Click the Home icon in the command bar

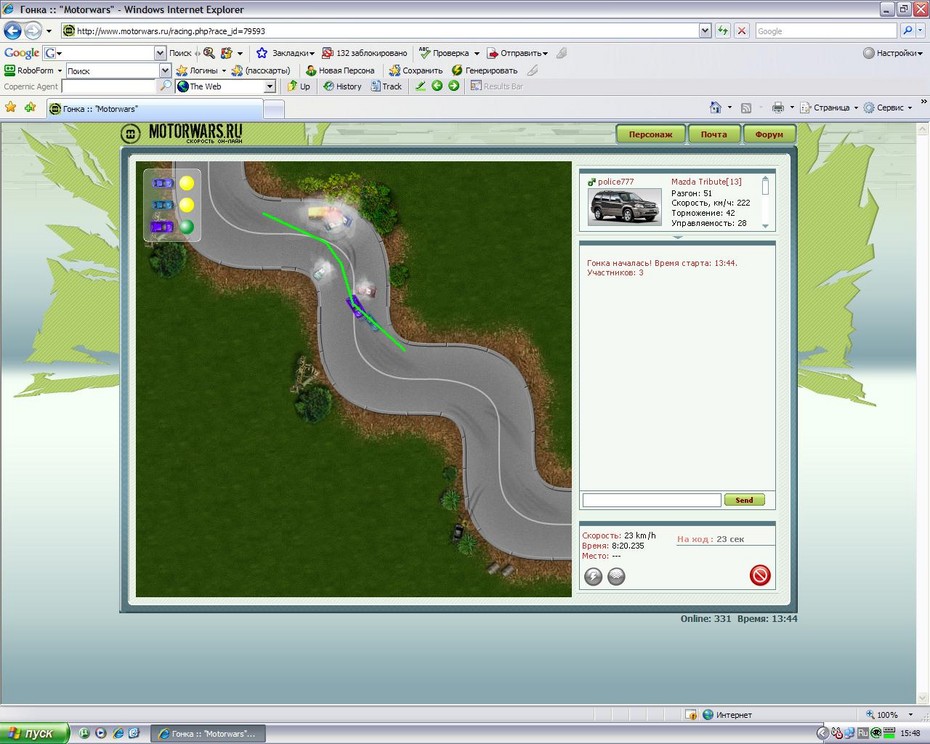[715, 107]
